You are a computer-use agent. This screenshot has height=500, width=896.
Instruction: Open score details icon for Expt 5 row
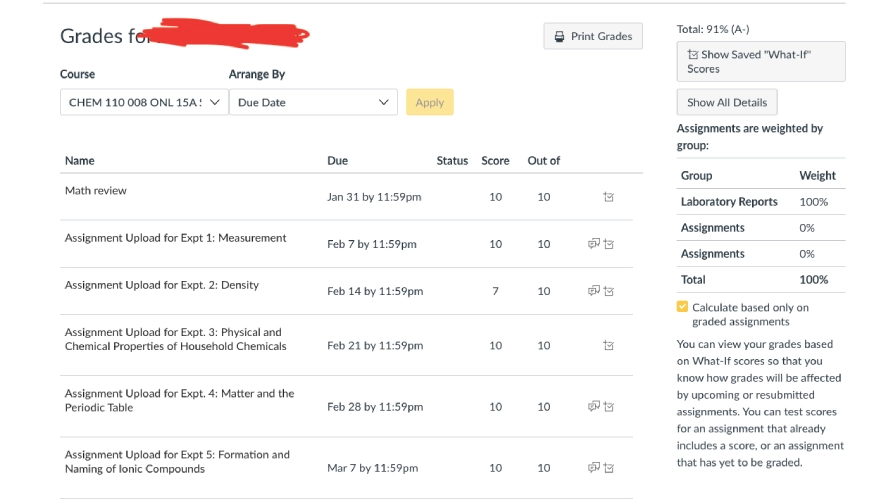coord(608,468)
